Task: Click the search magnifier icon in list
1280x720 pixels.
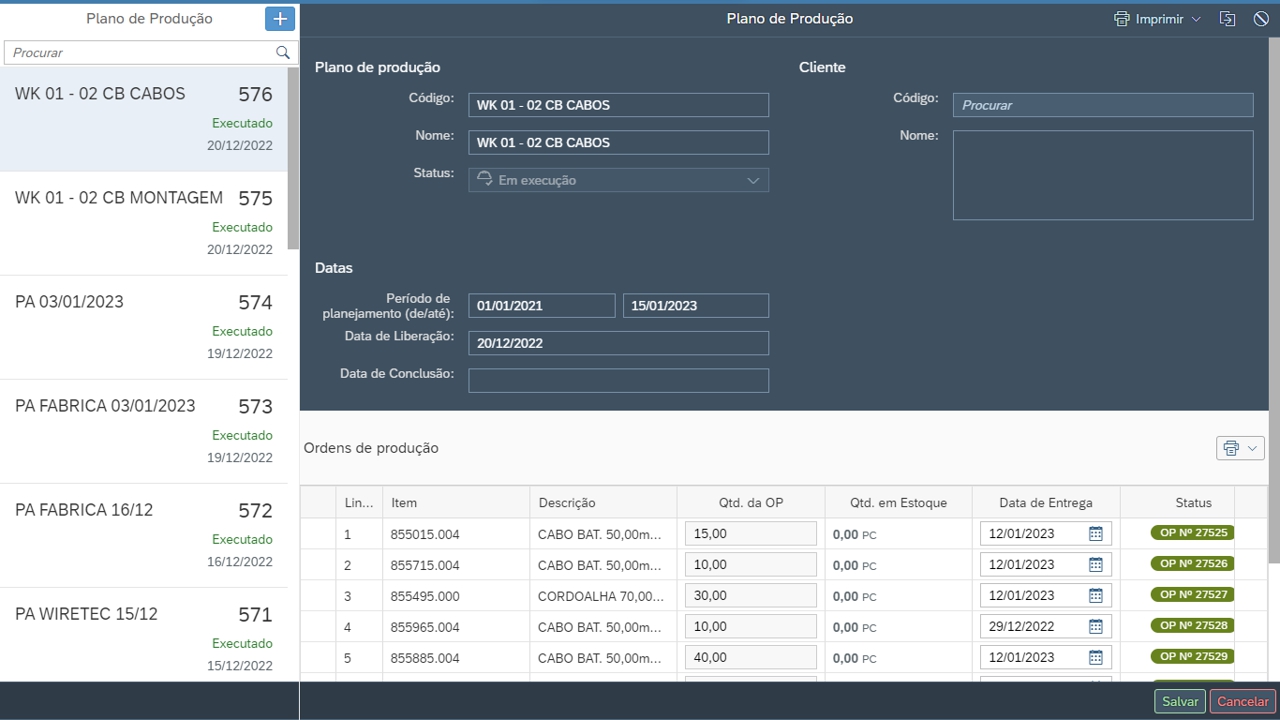Action: (x=283, y=53)
